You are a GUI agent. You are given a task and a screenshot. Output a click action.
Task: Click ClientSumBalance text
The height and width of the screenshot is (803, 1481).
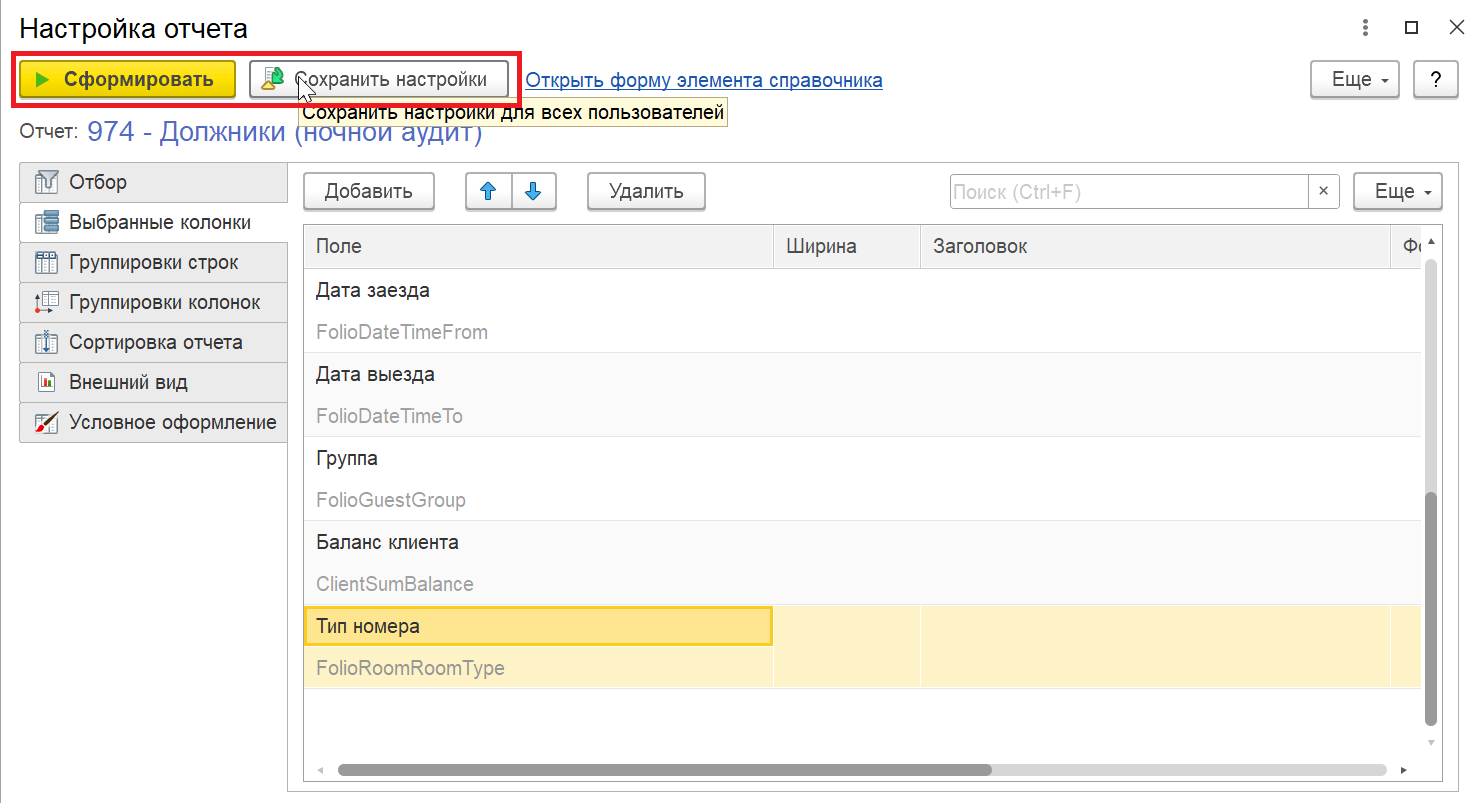(x=395, y=584)
